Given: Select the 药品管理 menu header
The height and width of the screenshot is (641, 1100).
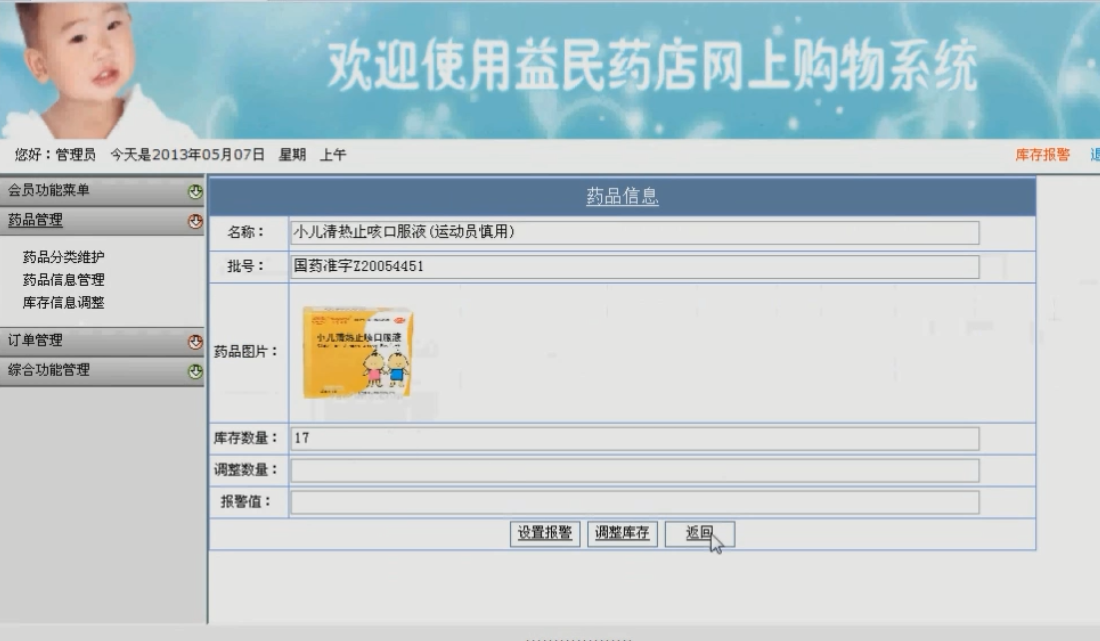Looking at the screenshot, I should tap(102, 221).
